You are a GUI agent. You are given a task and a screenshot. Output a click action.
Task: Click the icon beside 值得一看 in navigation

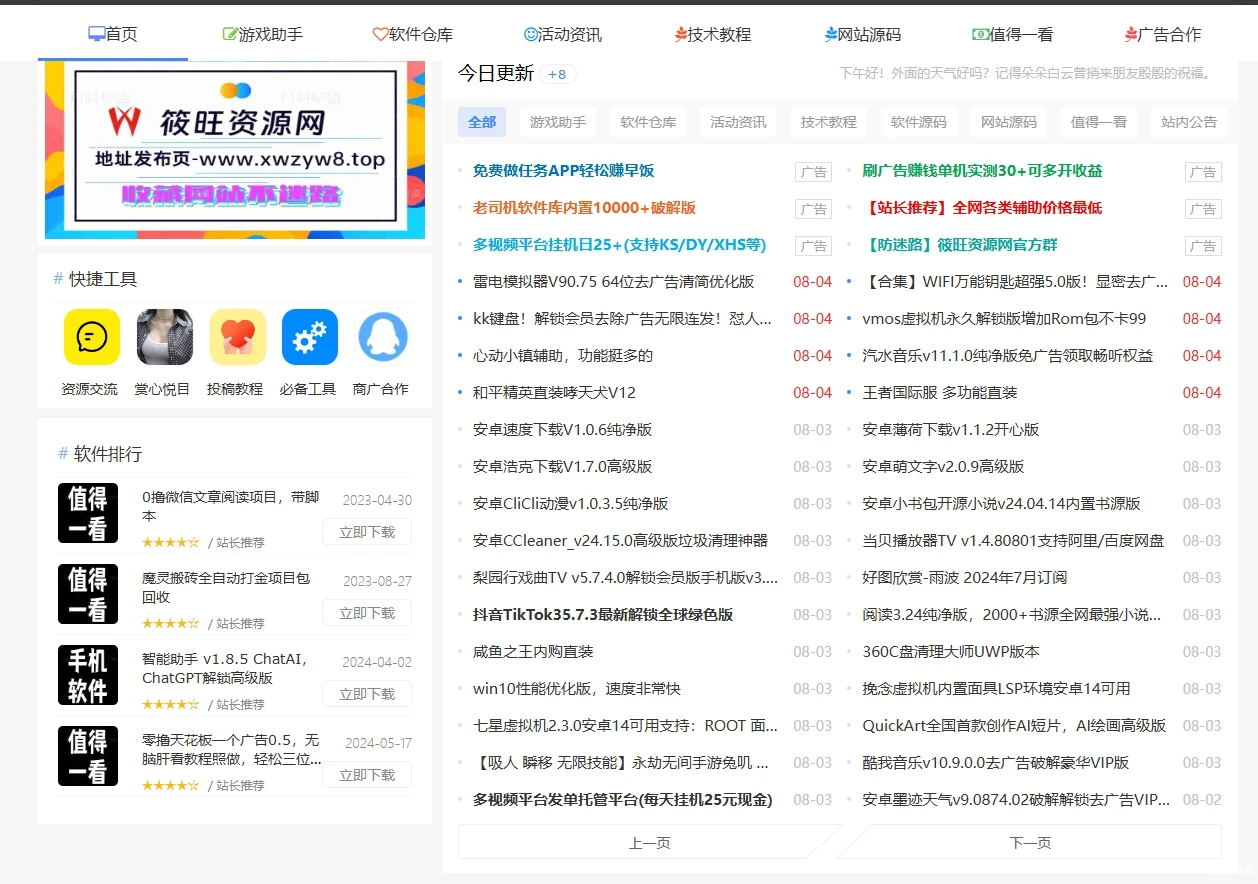(x=980, y=32)
